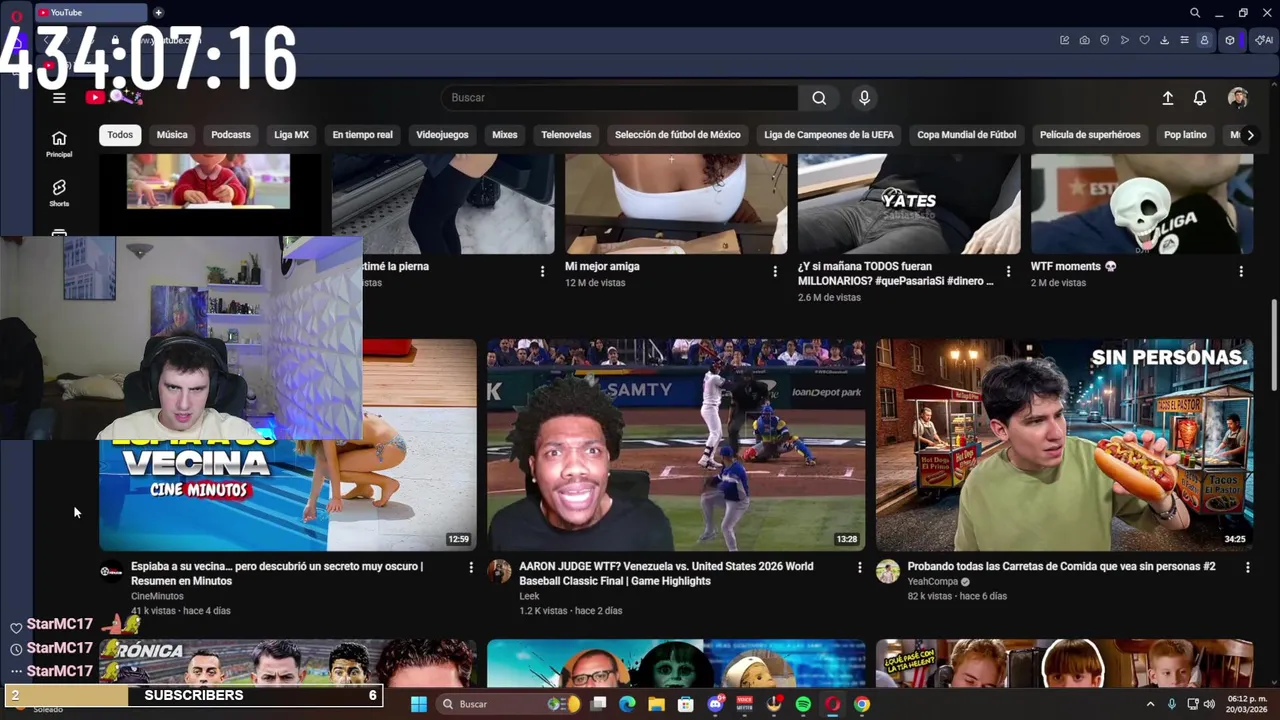Switch to the YouTube browser tab
This screenshot has width=1280, height=720.
click(x=90, y=12)
